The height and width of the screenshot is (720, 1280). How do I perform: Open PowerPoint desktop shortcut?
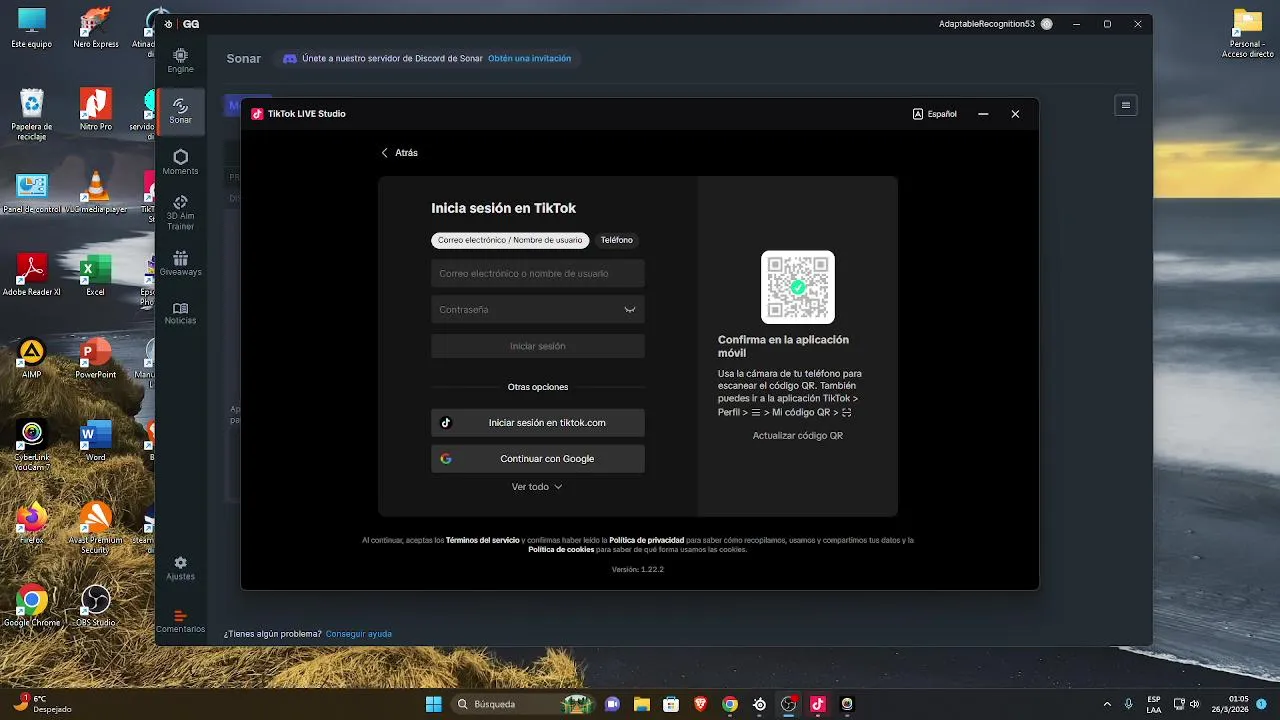[95, 359]
